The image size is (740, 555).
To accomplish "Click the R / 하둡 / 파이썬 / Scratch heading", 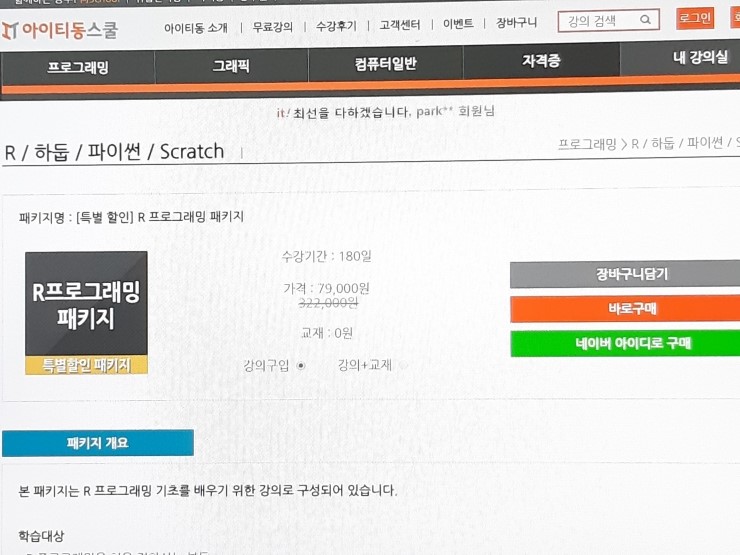I will pyautogui.click(x=114, y=152).
